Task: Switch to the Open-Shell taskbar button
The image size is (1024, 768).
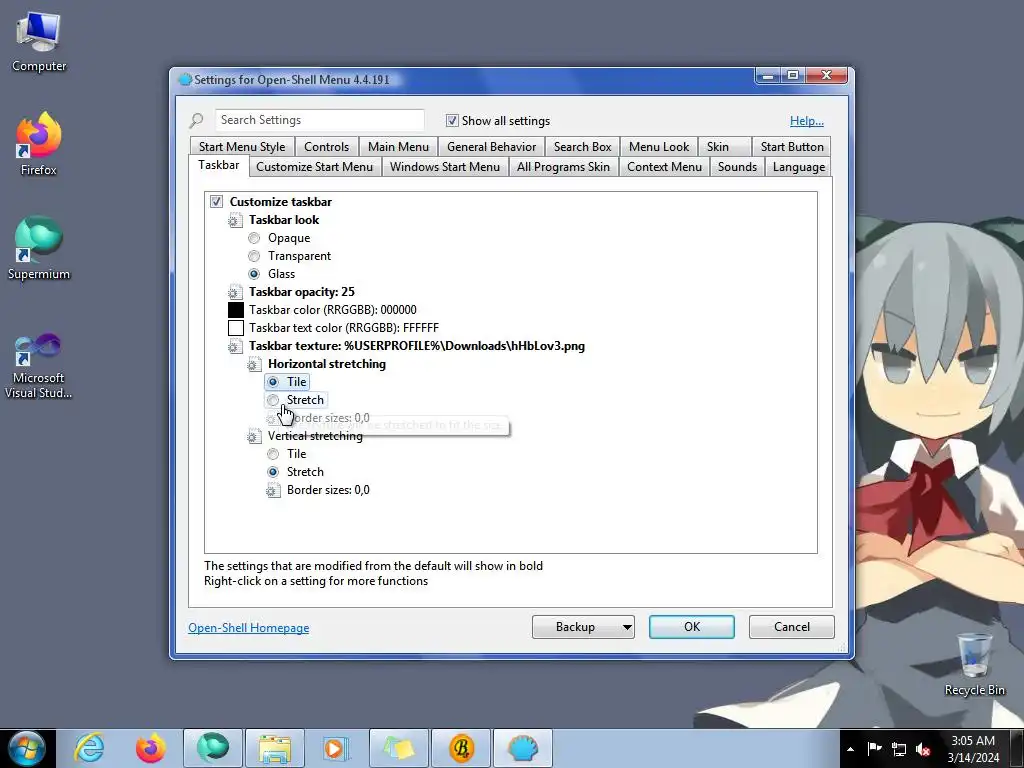Action: [x=523, y=748]
